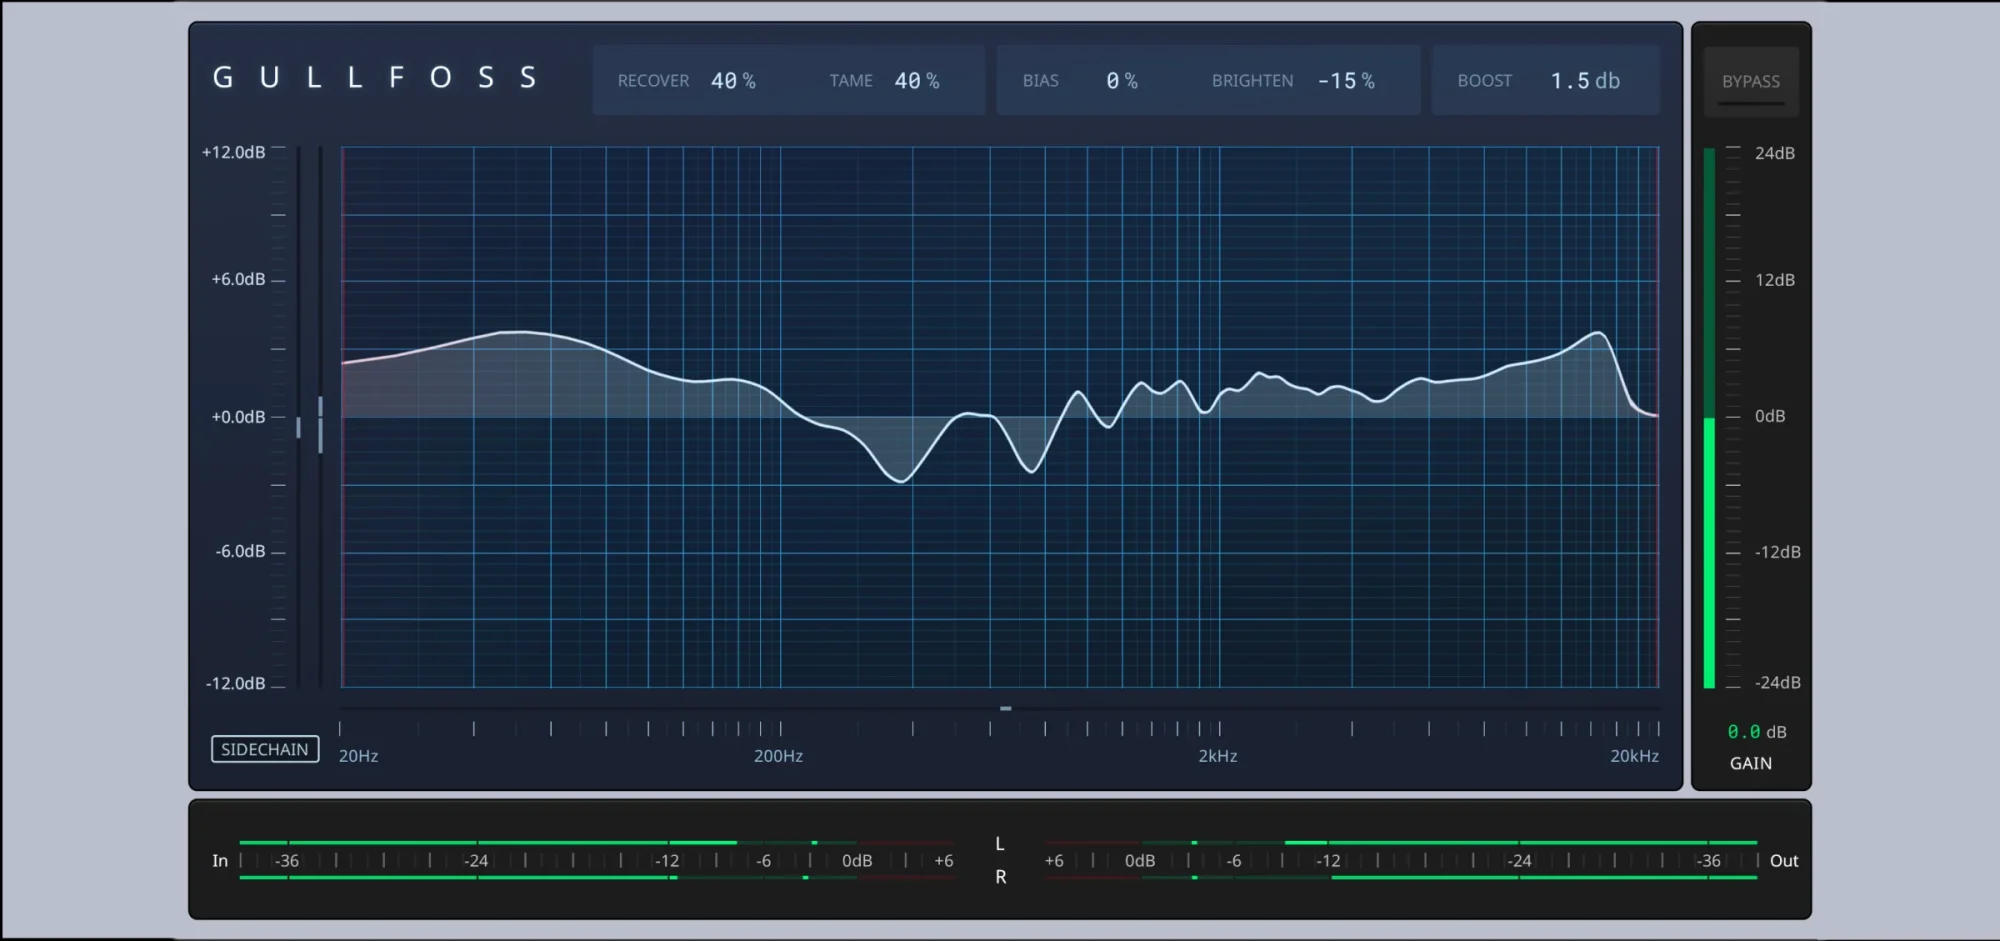
Task: Click the BRIGHTEN parameter label
Action: (1252, 81)
